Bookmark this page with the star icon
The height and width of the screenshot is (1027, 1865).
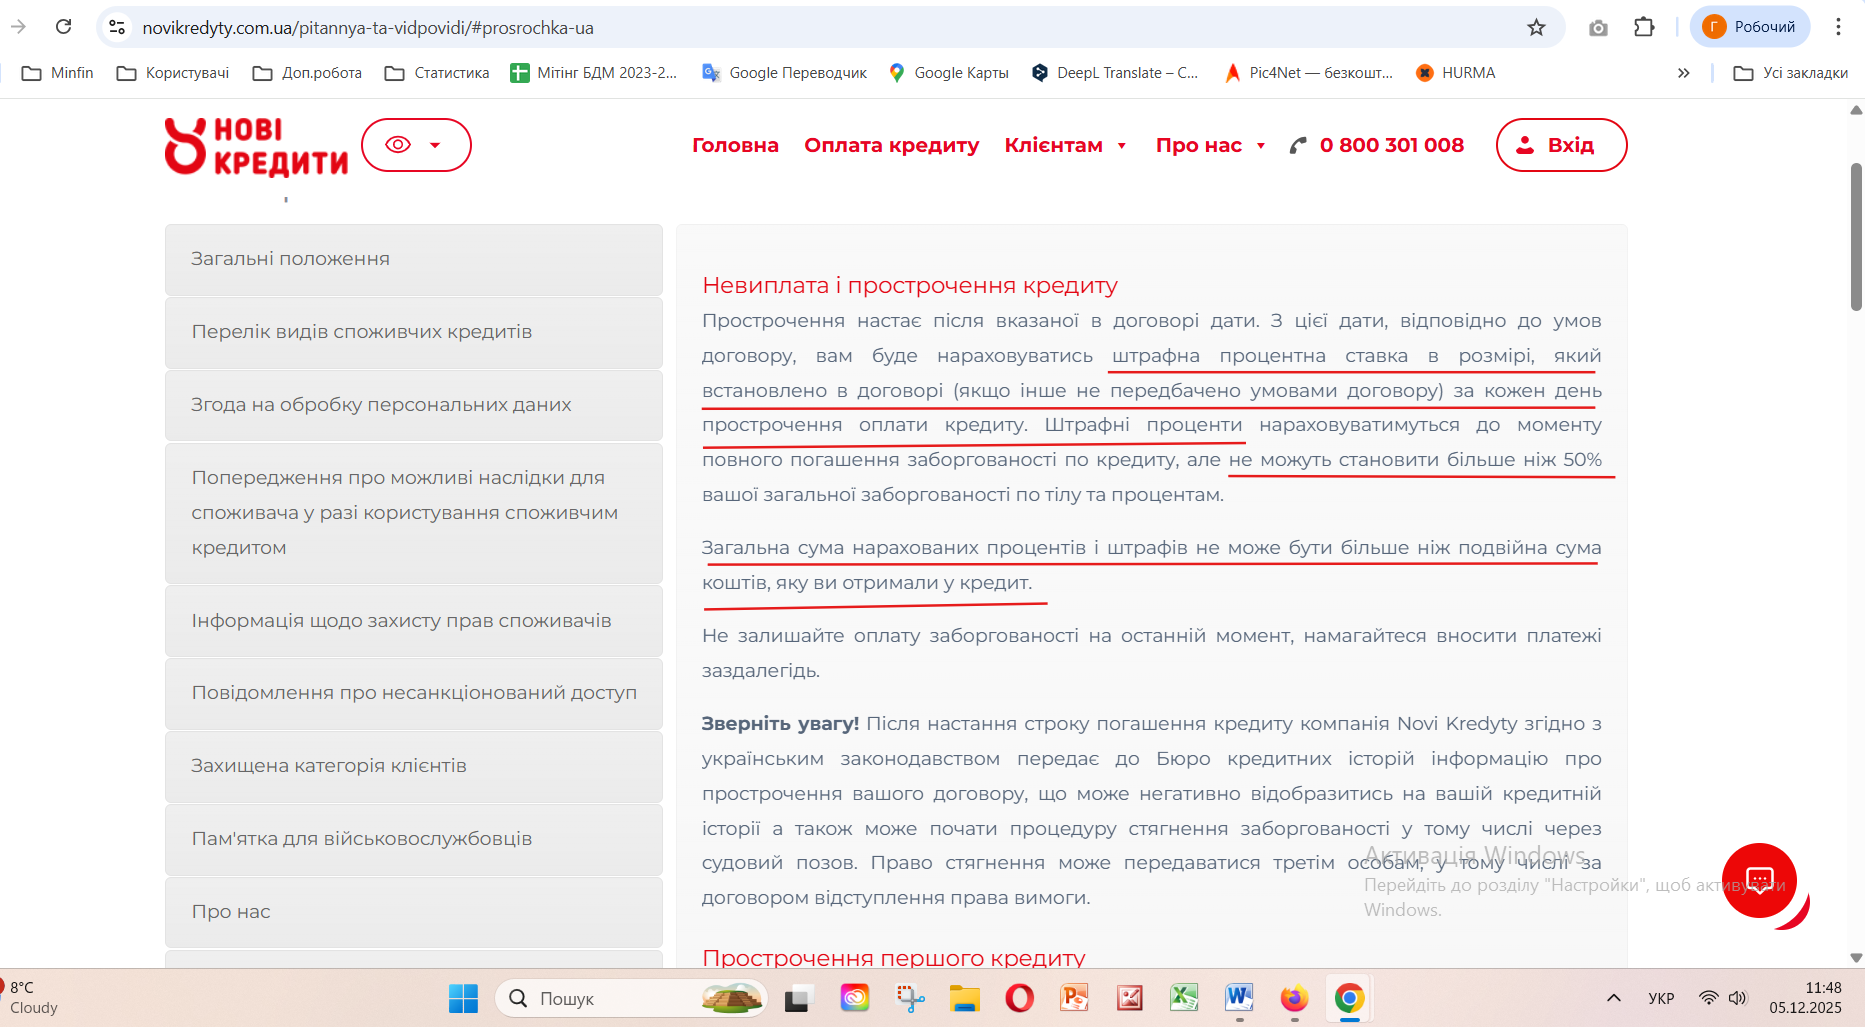[1536, 27]
